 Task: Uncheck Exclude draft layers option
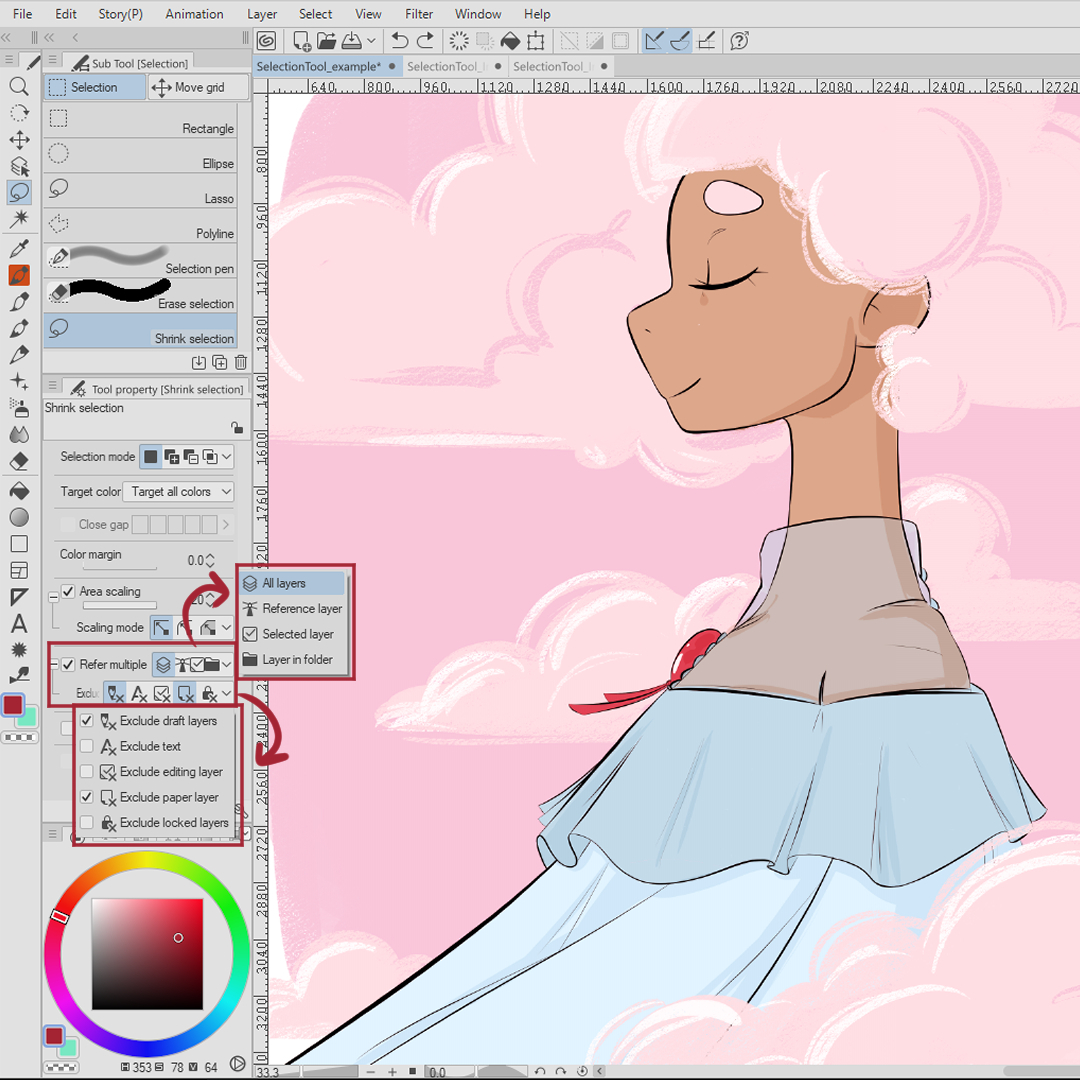tap(87, 721)
